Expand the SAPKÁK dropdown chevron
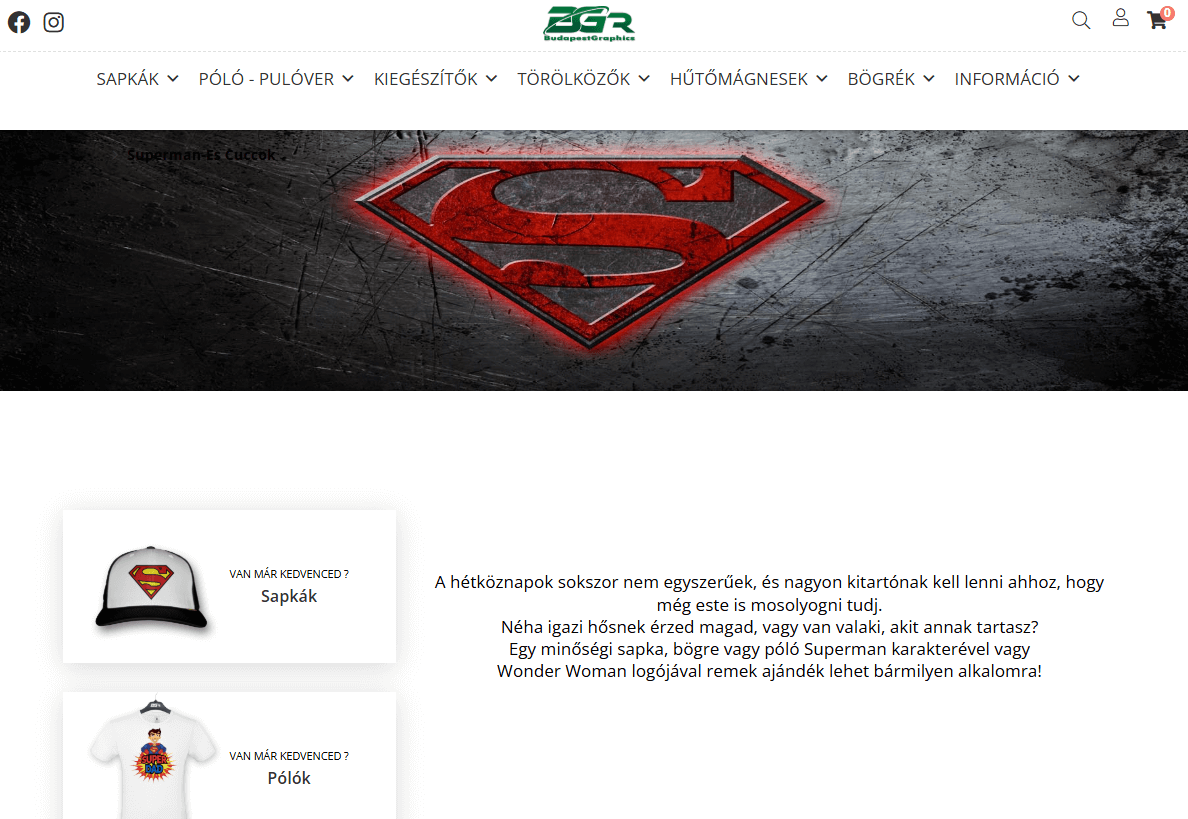This screenshot has height=819, width=1188. click(173, 79)
